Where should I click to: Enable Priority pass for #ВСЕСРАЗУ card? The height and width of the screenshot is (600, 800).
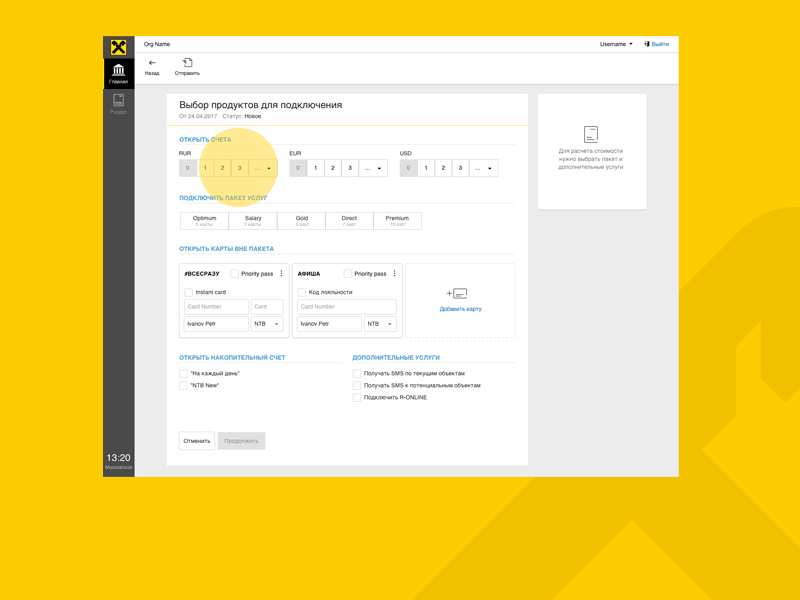[234, 274]
